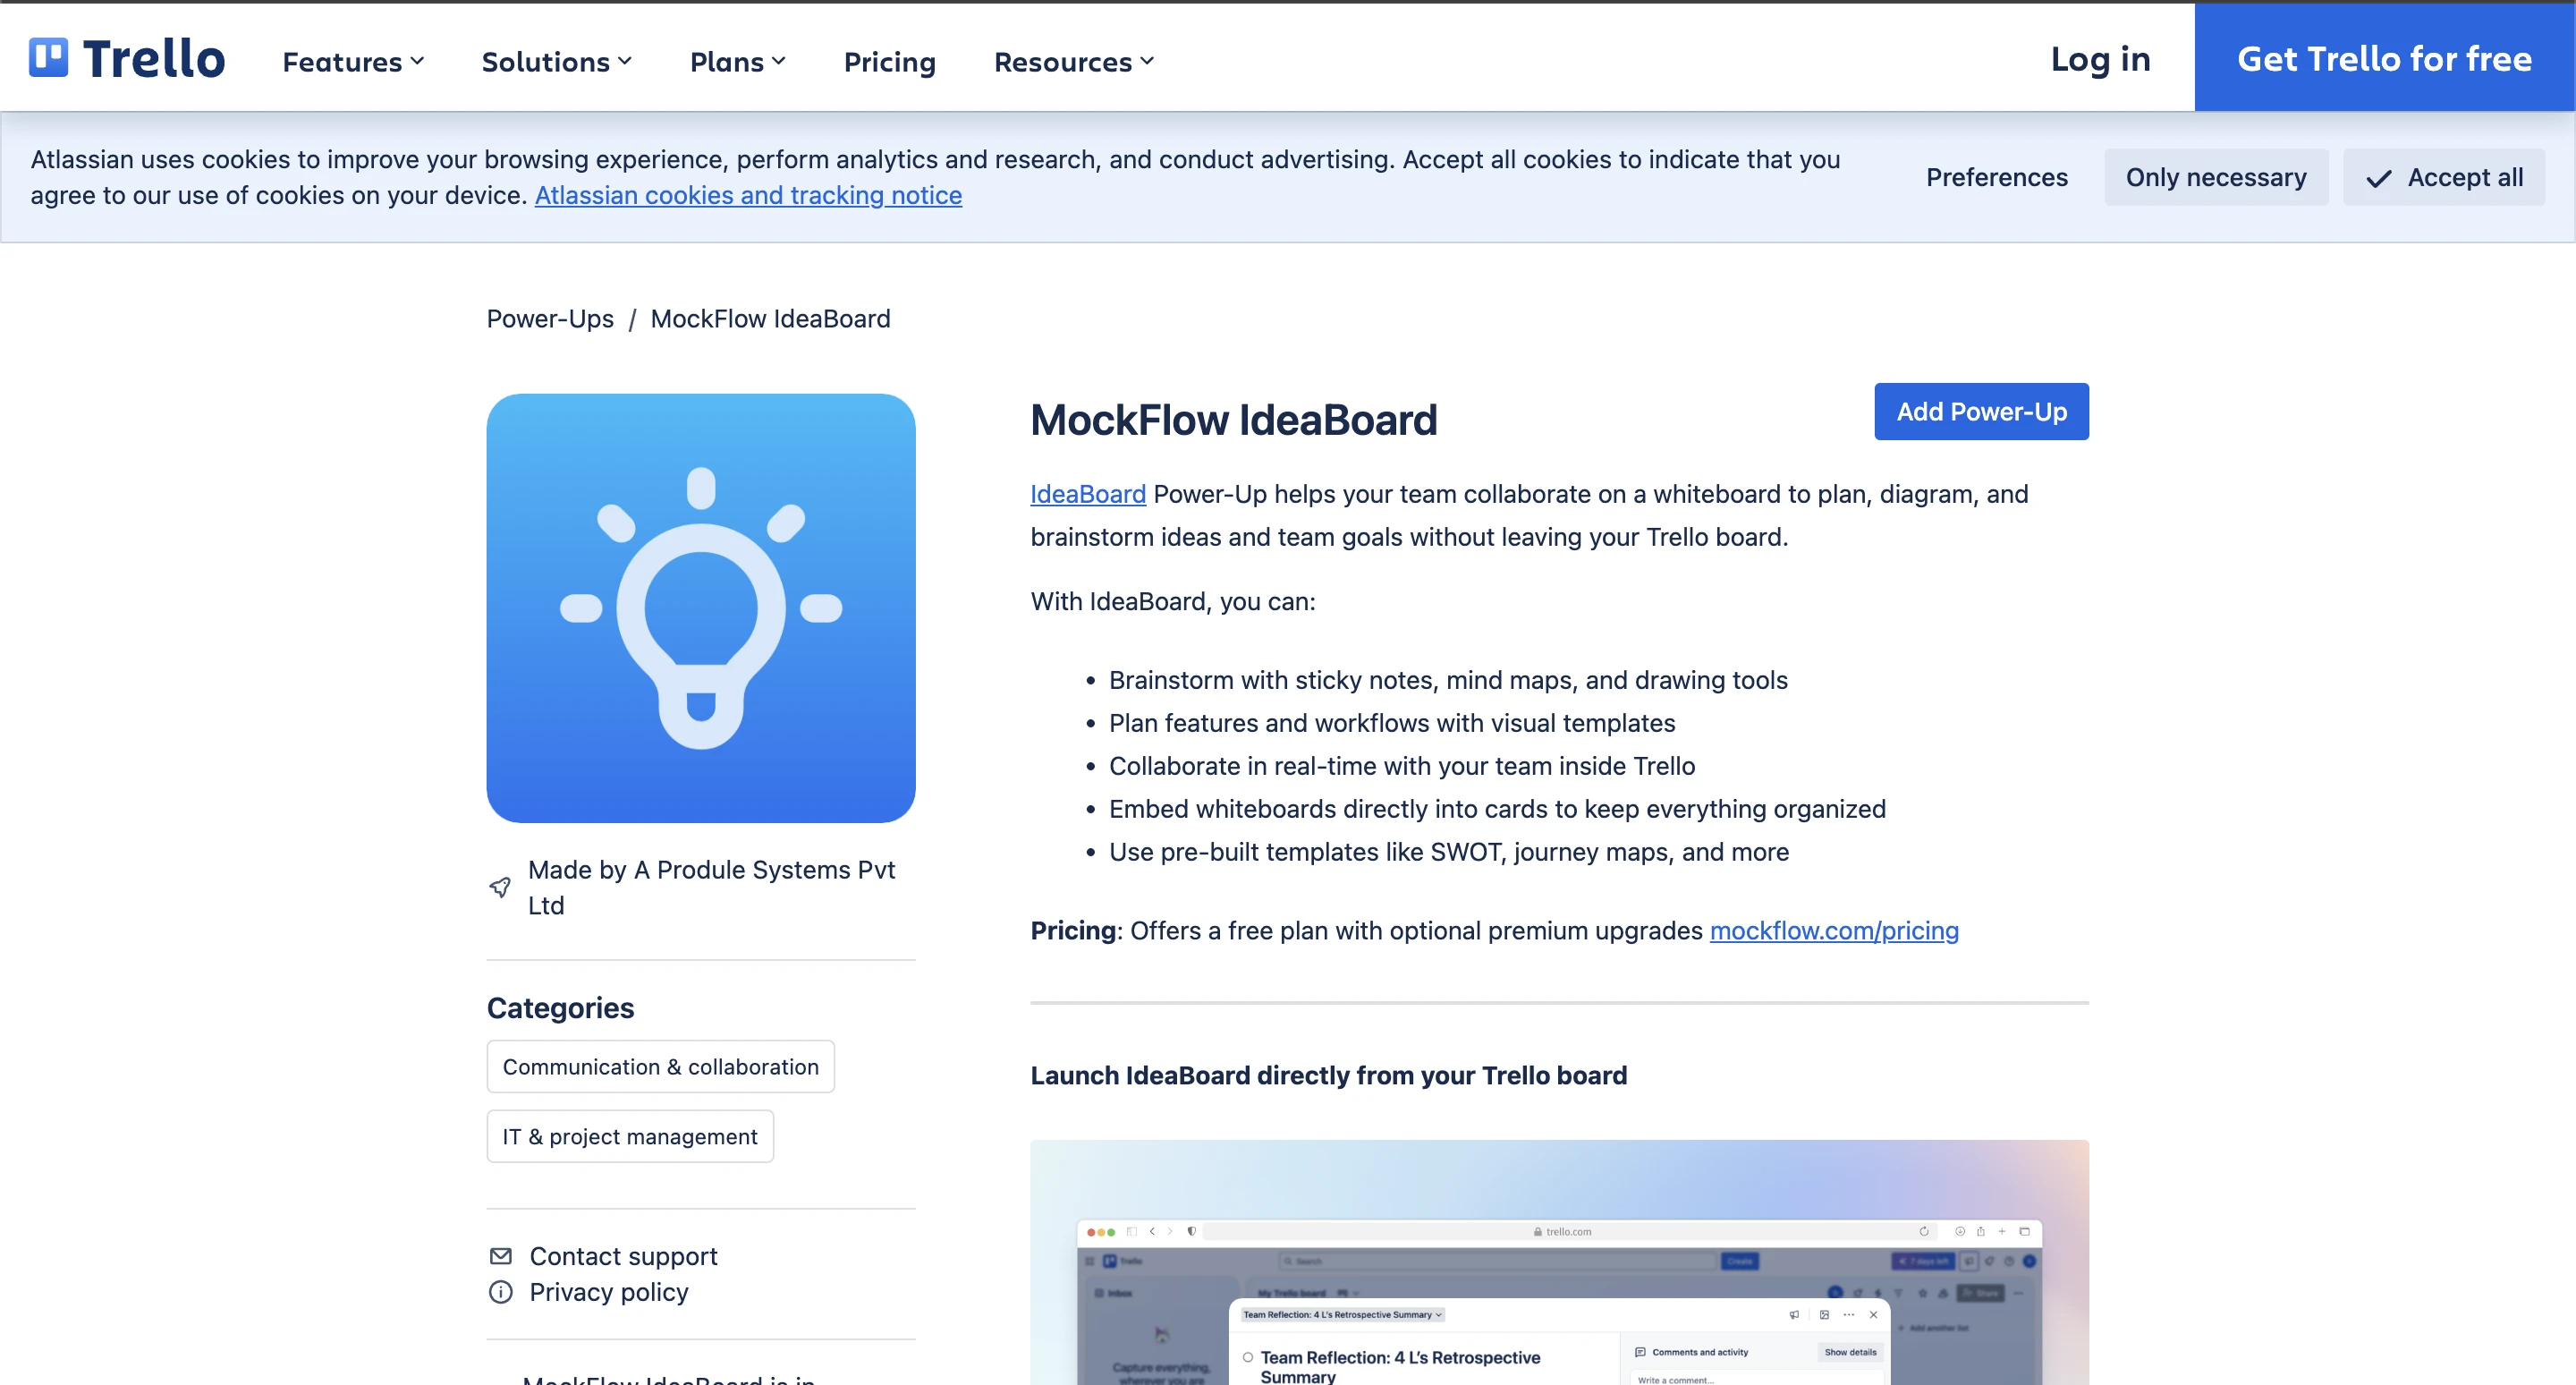Viewport: 2576px width, 1385px height.
Task: Click the Contact support envelope icon
Action: [501, 1256]
